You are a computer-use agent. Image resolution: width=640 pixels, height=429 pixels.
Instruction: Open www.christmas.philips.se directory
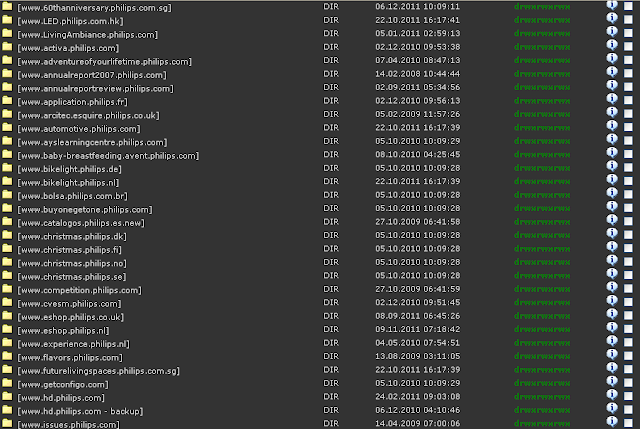[x=72, y=277]
